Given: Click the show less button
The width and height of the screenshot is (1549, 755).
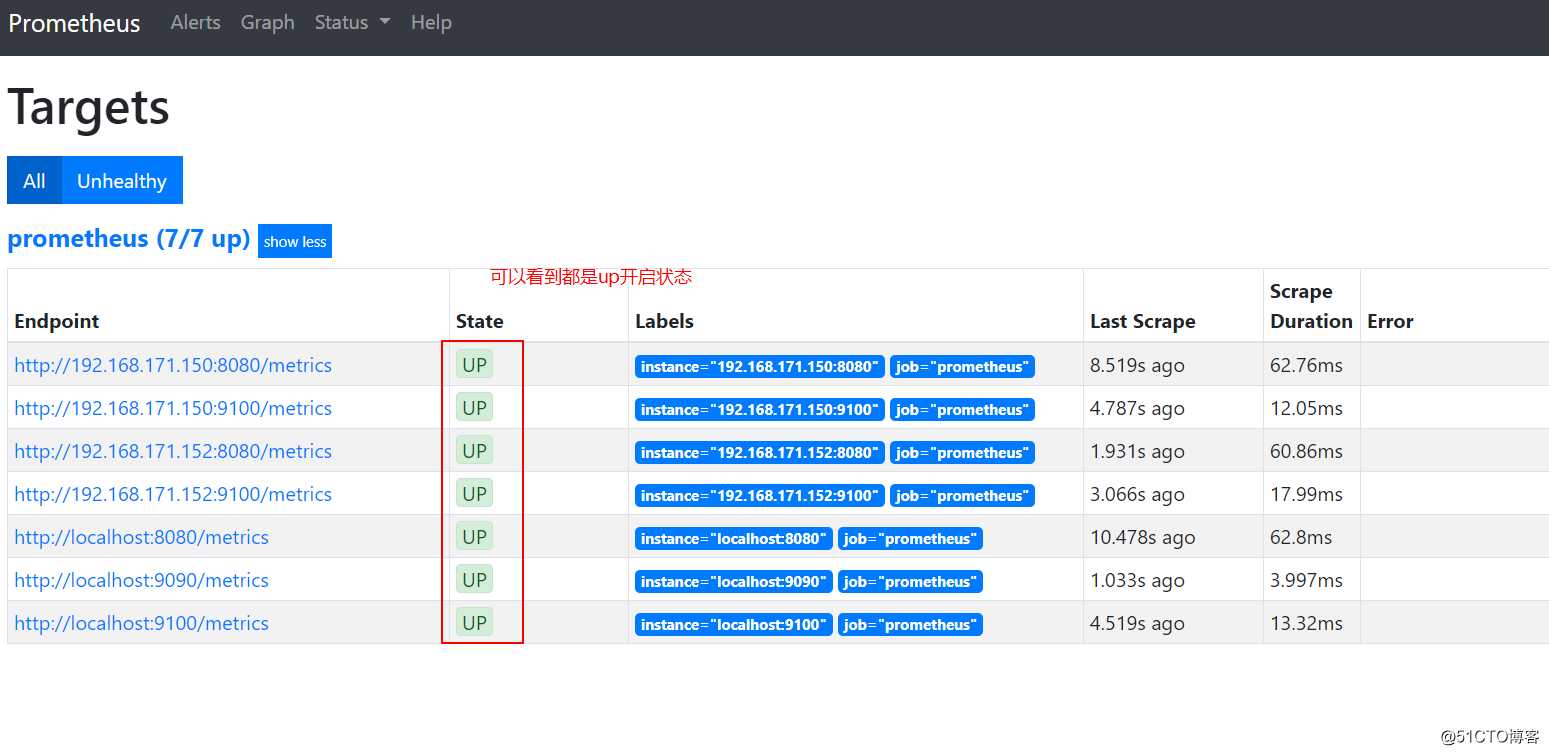Looking at the screenshot, I should point(295,241).
